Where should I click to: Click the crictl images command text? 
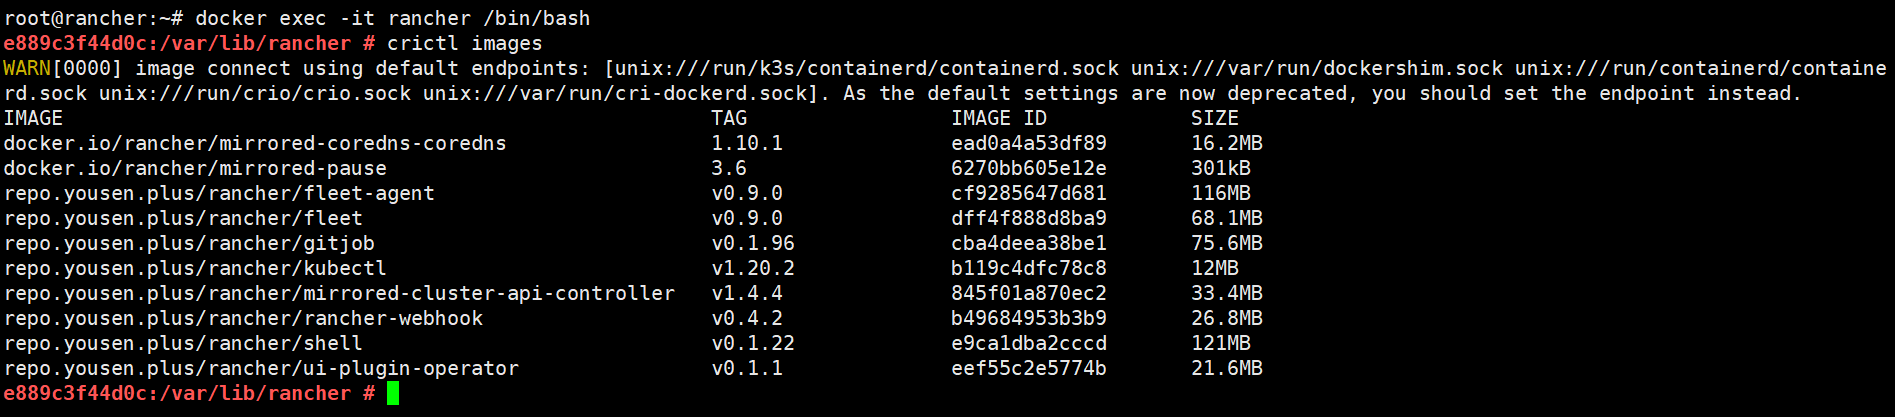(465, 43)
